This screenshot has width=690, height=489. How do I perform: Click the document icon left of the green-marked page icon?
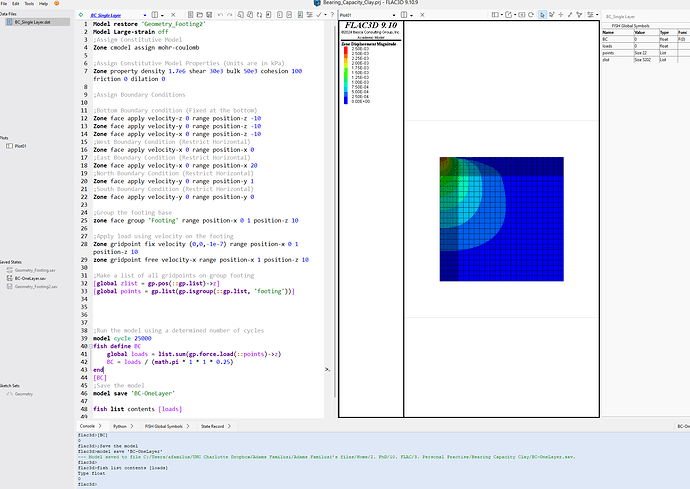289,15
